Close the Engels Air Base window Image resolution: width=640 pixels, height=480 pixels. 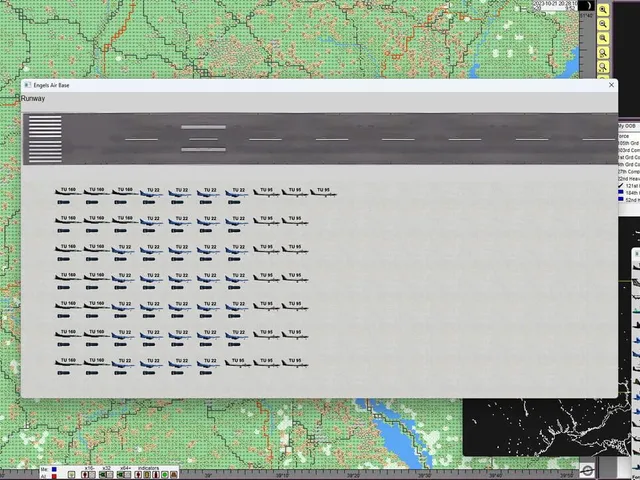(611, 85)
